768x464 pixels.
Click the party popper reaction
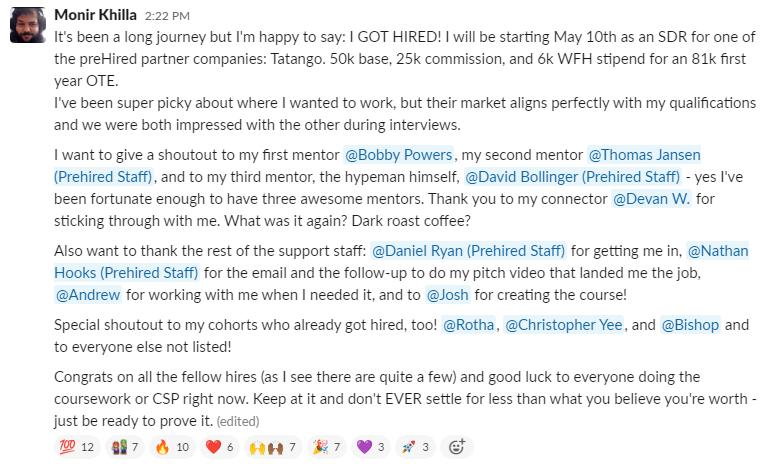331,446
